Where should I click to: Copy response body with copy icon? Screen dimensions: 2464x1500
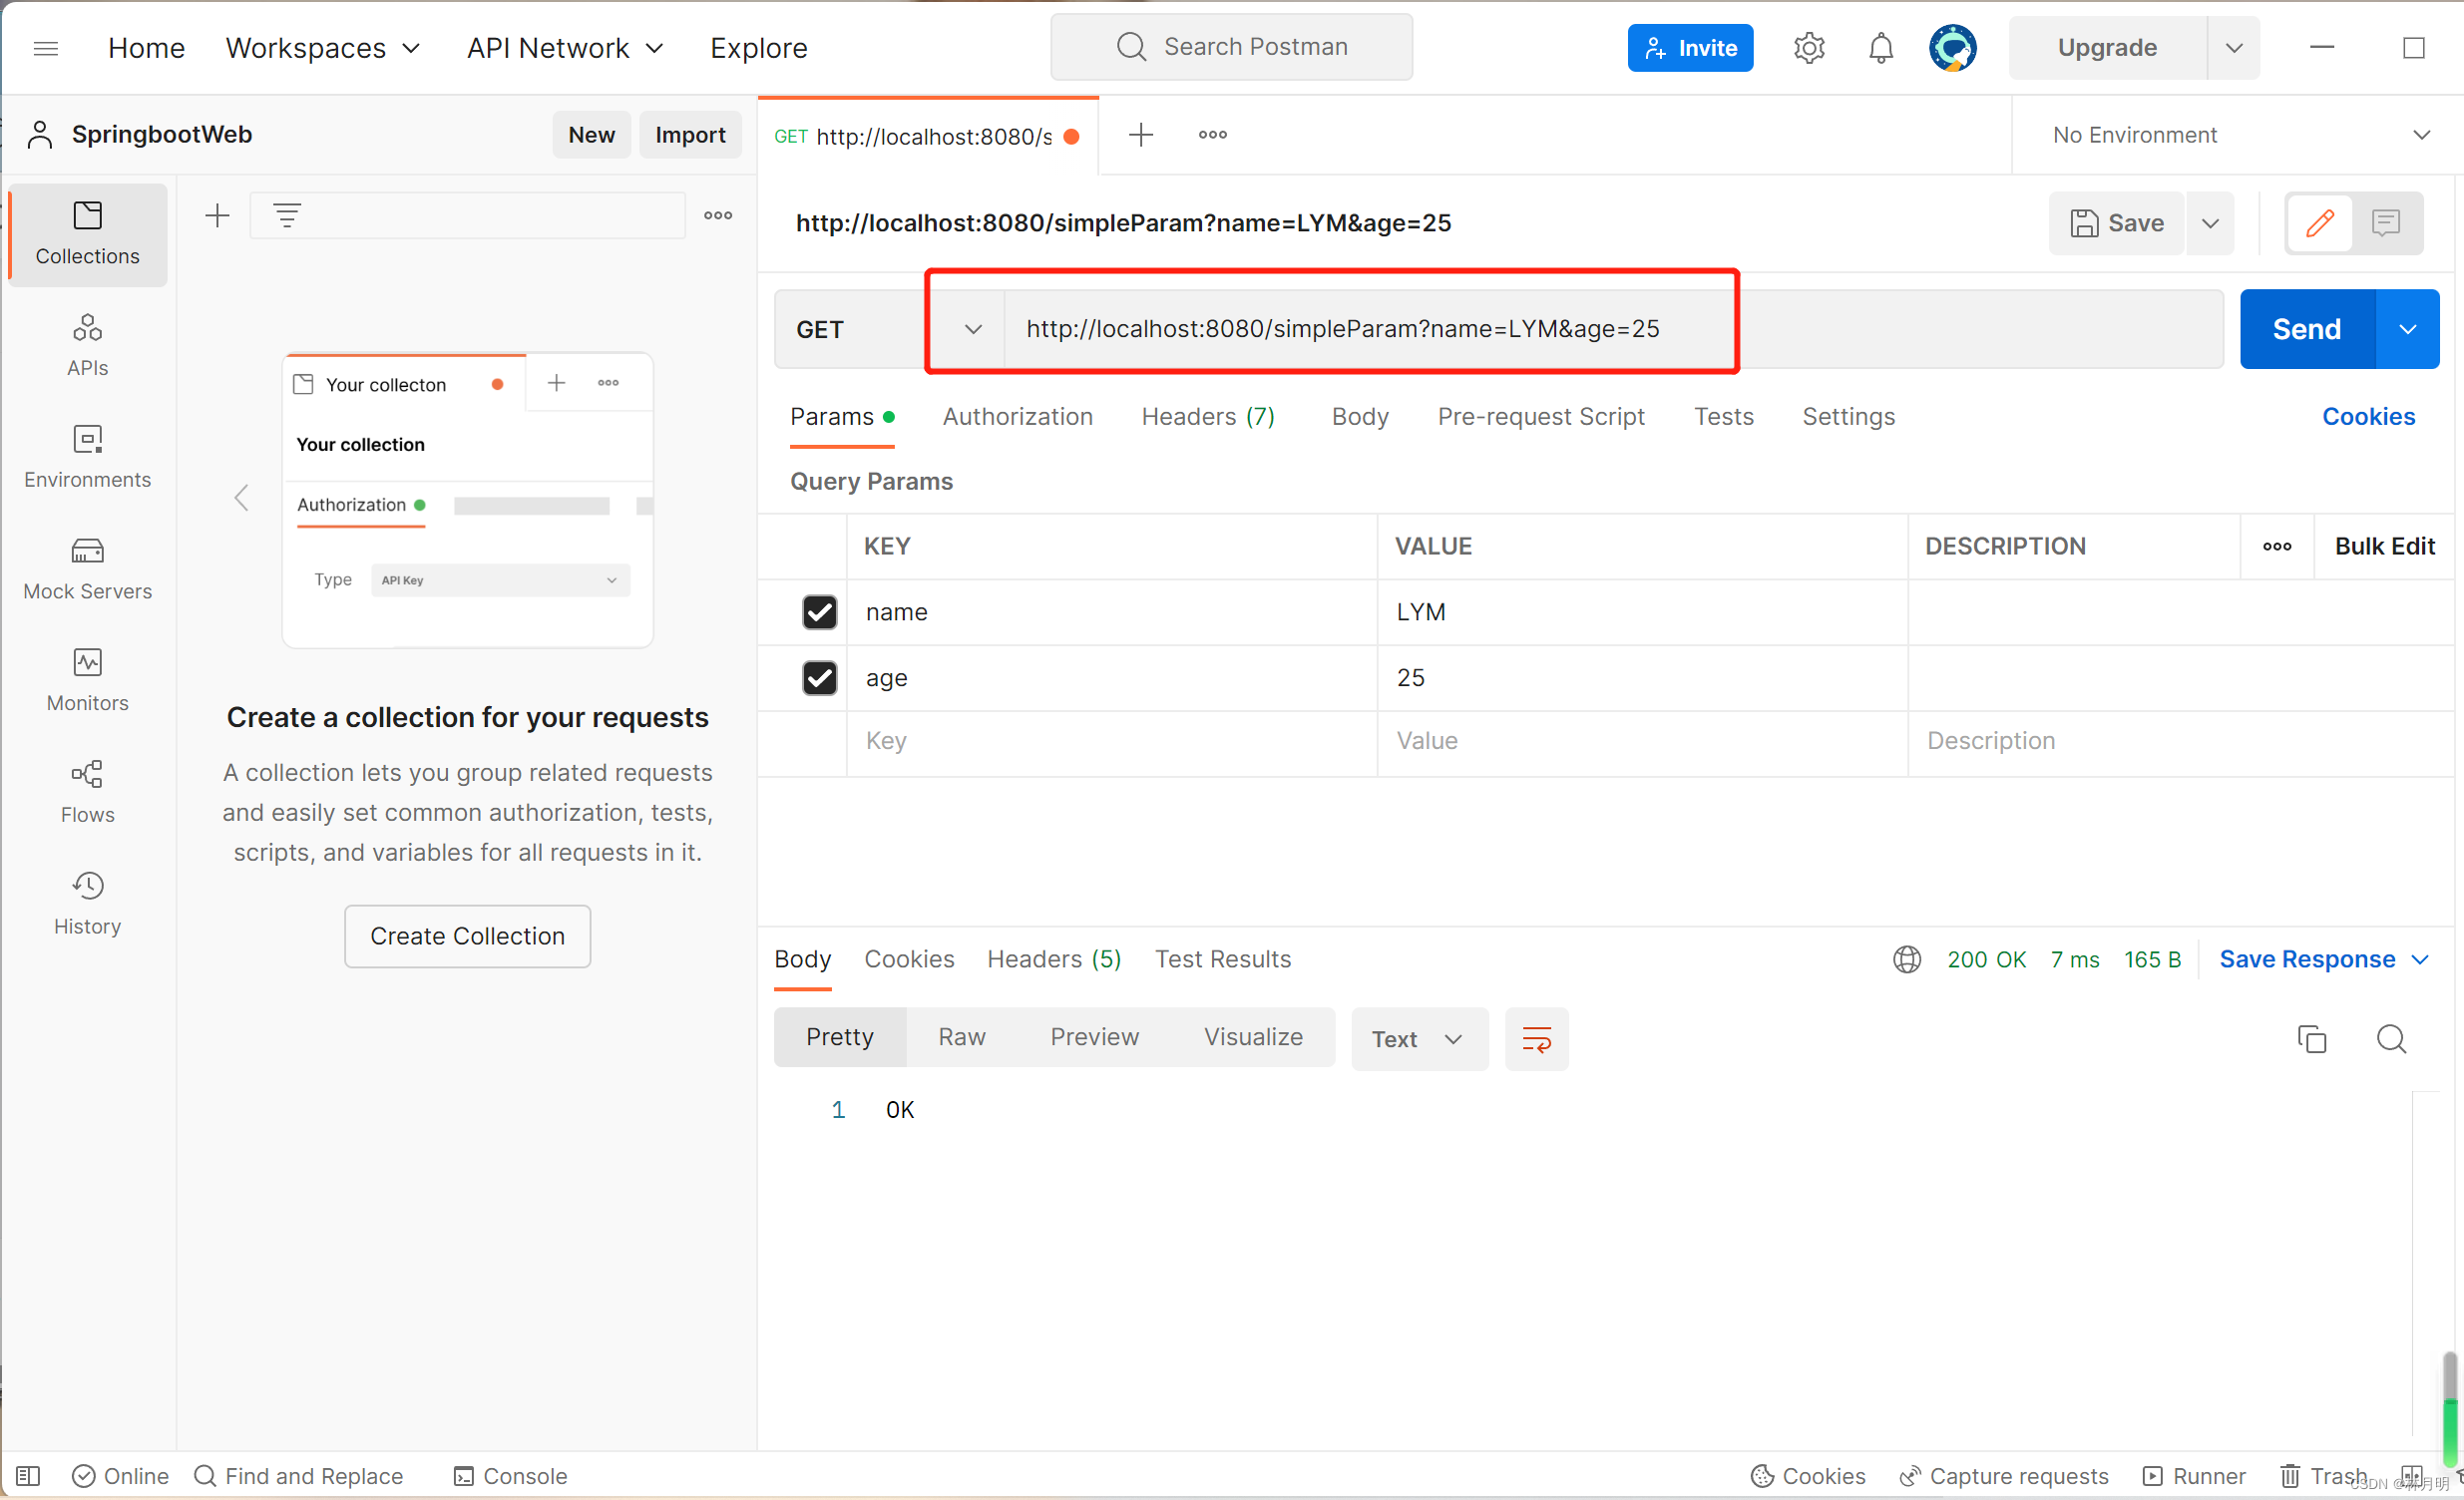click(x=2311, y=1039)
